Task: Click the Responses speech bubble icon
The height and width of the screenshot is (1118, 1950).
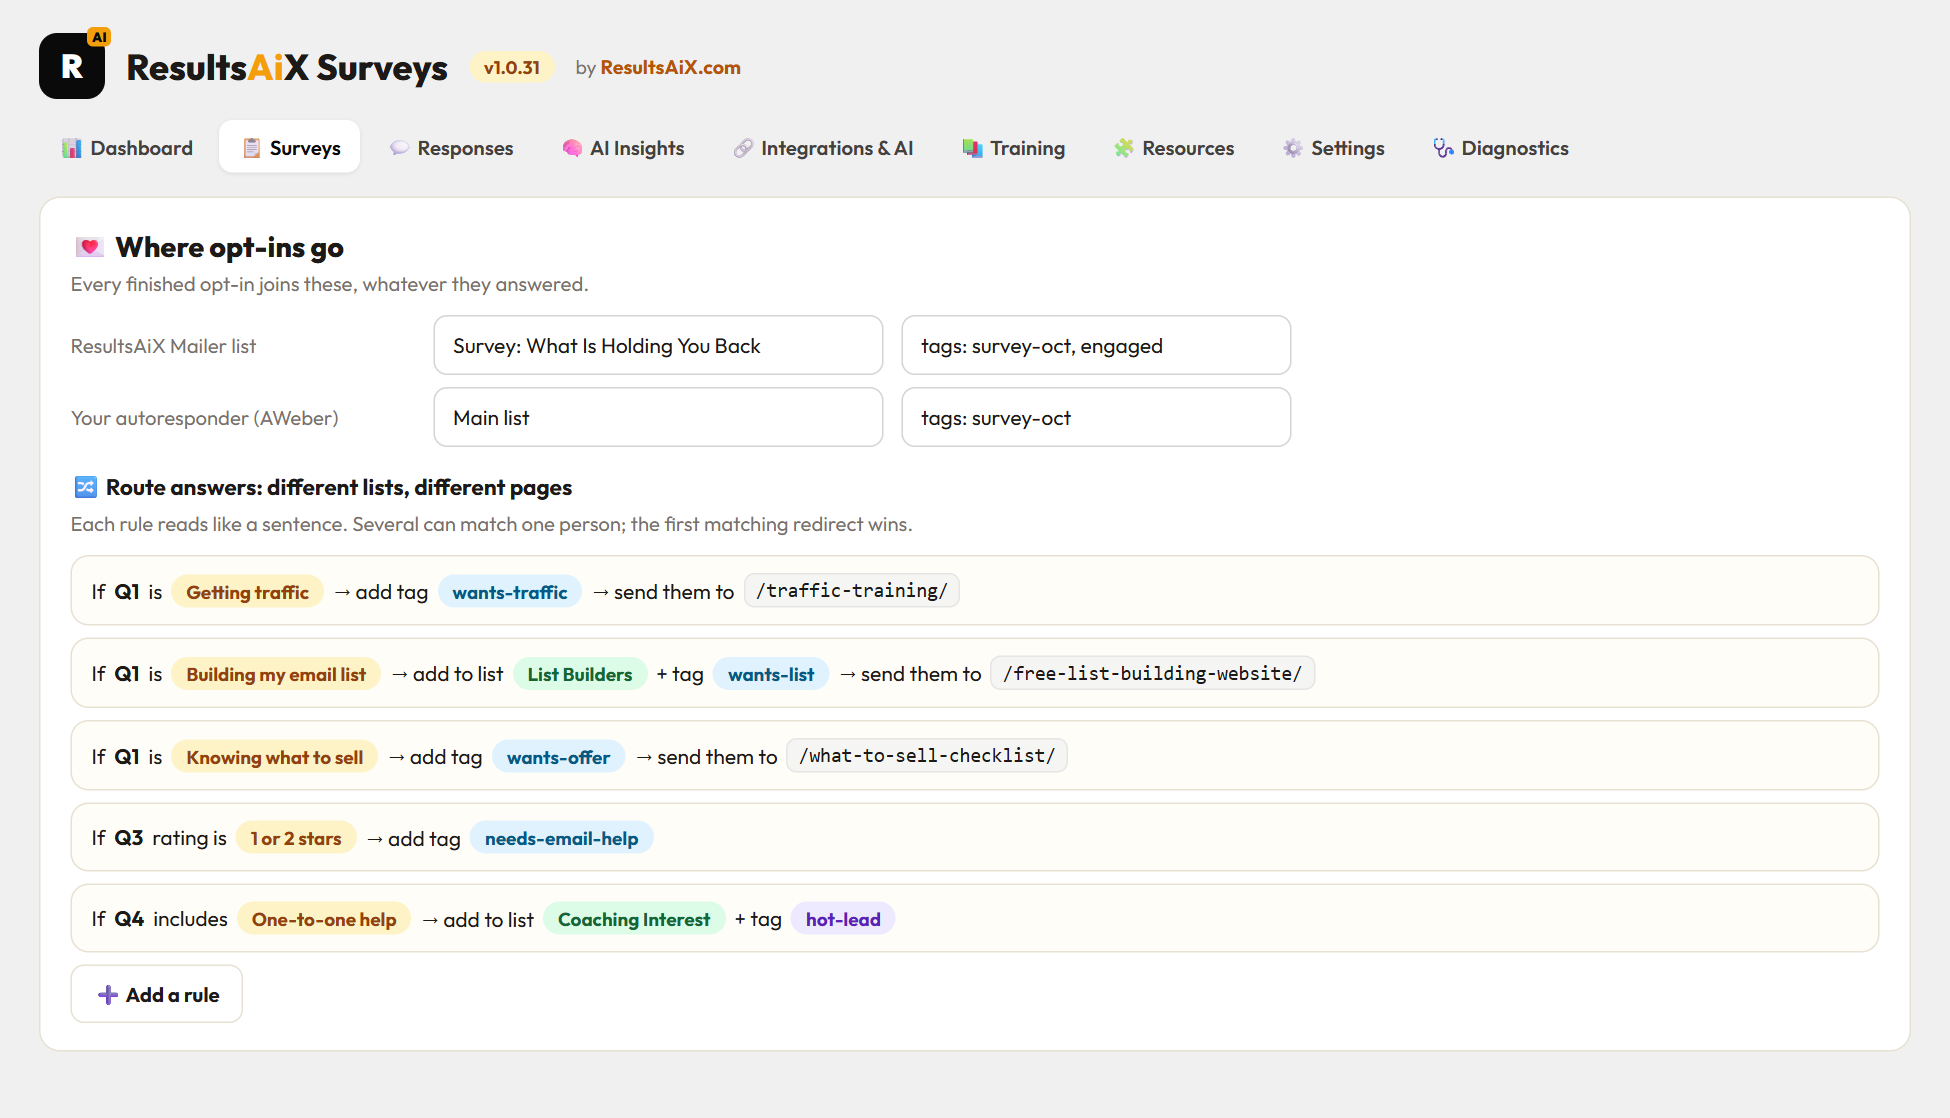Action: tap(399, 148)
